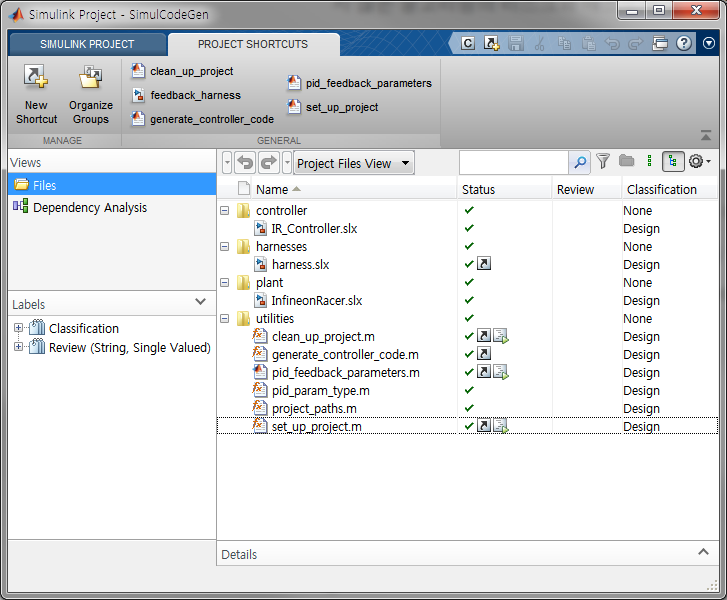The width and height of the screenshot is (727, 600).
Task: Click the Classification column header
Action: tap(670, 189)
